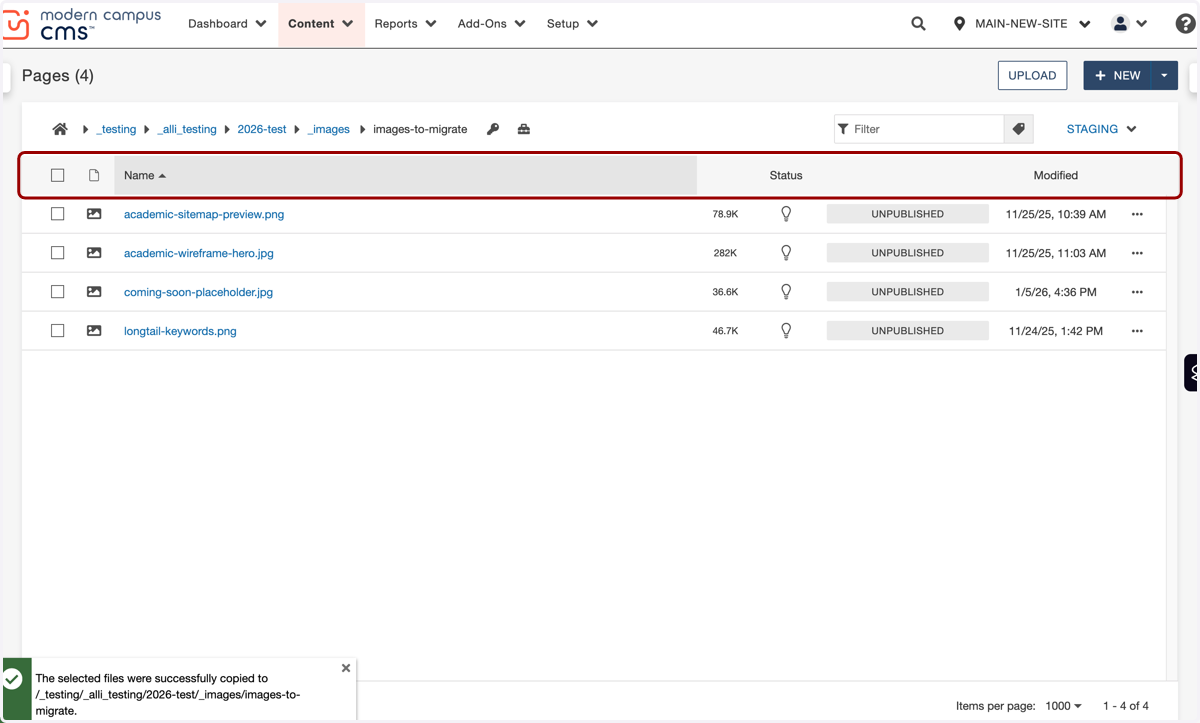Navigate to 2026-test breadcrumb link
The width and height of the screenshot is (1200, 723).
(262, 129)
